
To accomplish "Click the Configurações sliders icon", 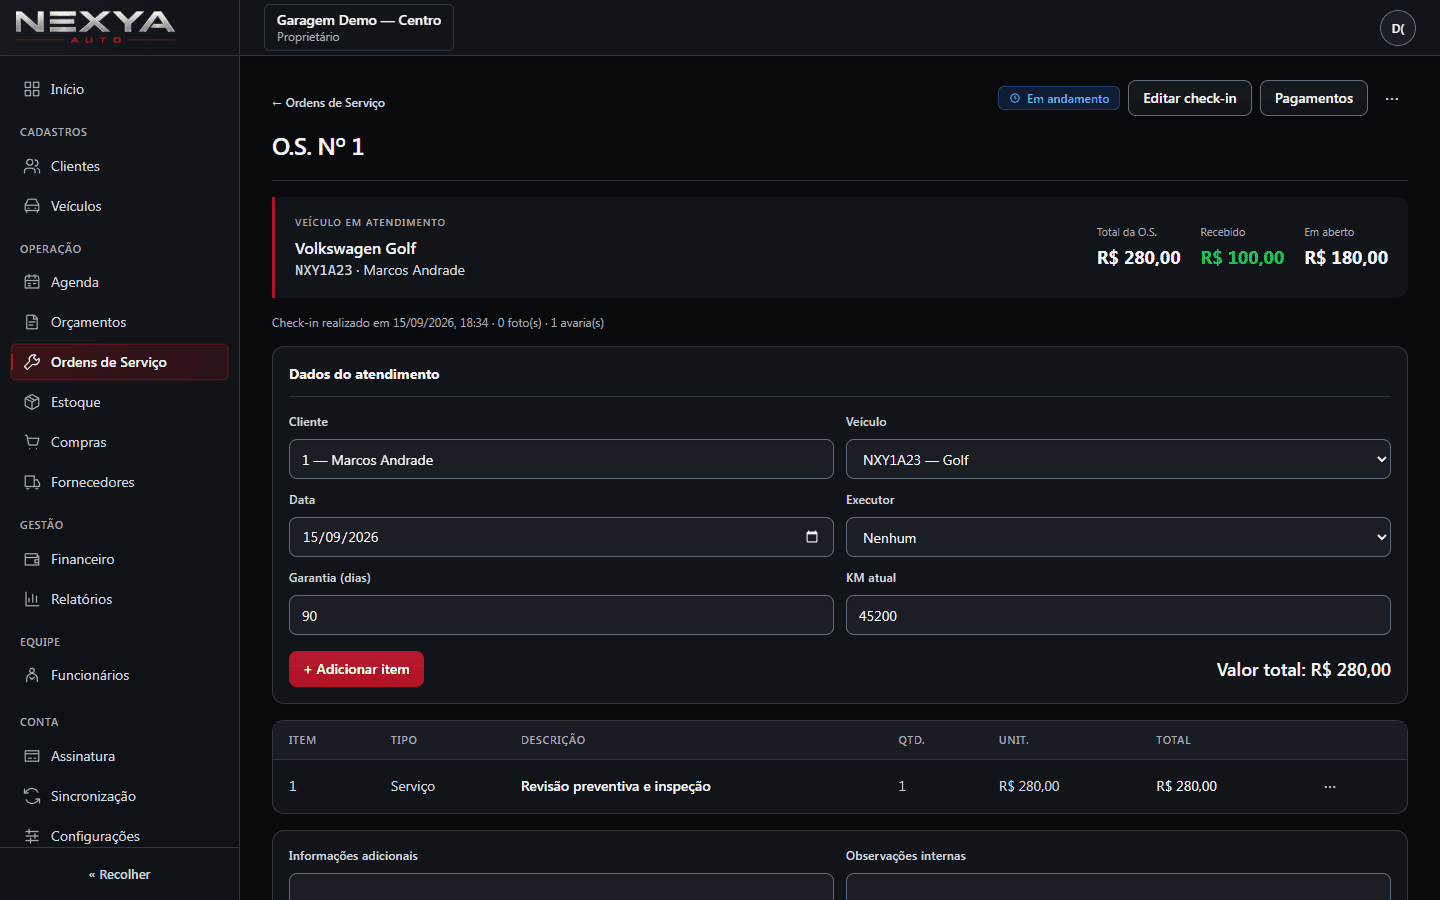I will [32, 836].
